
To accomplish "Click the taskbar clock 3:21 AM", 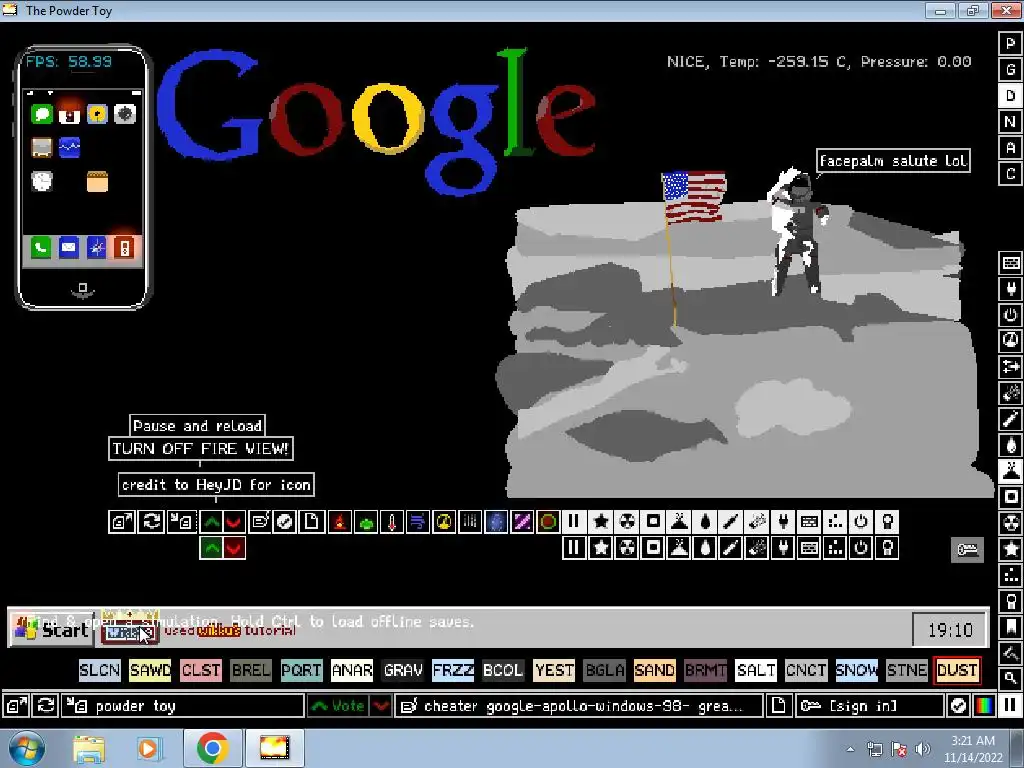I will pyautogui.click(x=973, y=748).
